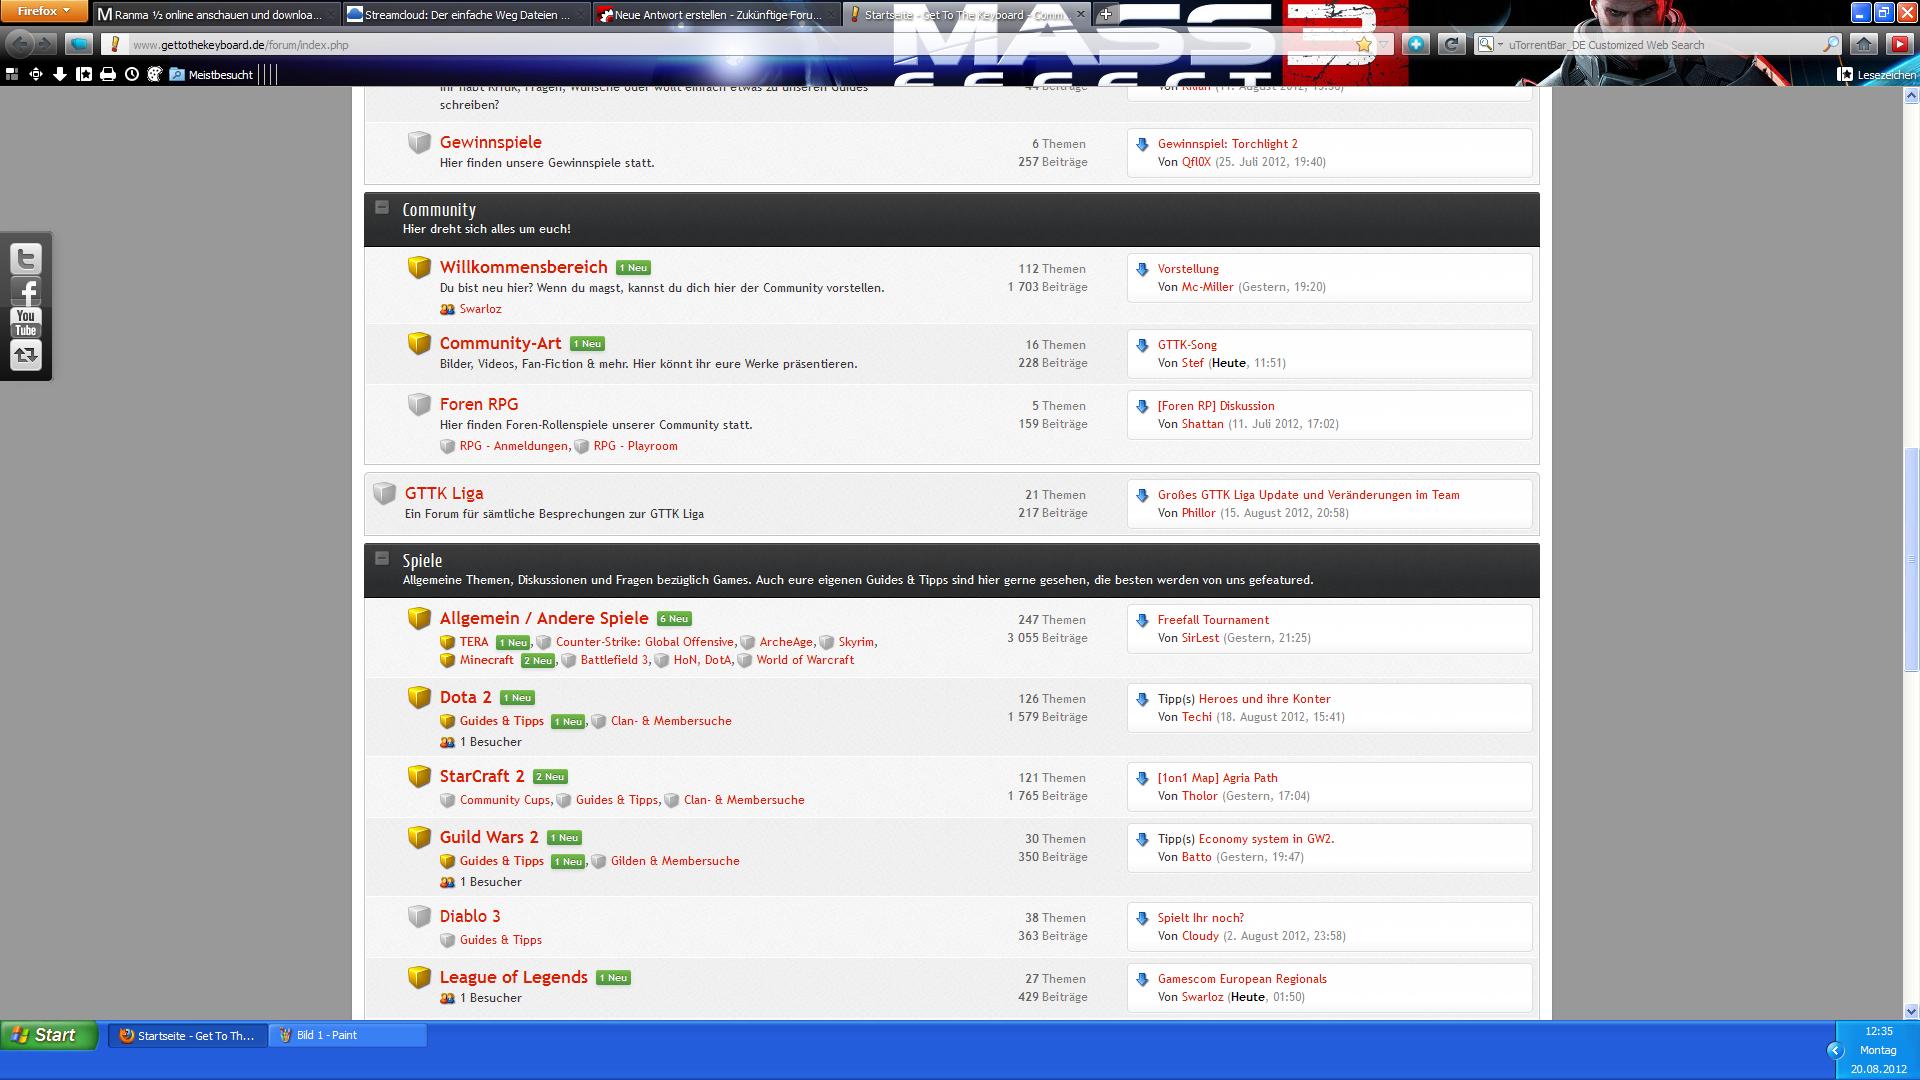Click the starred bookmarks icon beside the download arrow
The image size is (1920, 1080).
point(84,74)
